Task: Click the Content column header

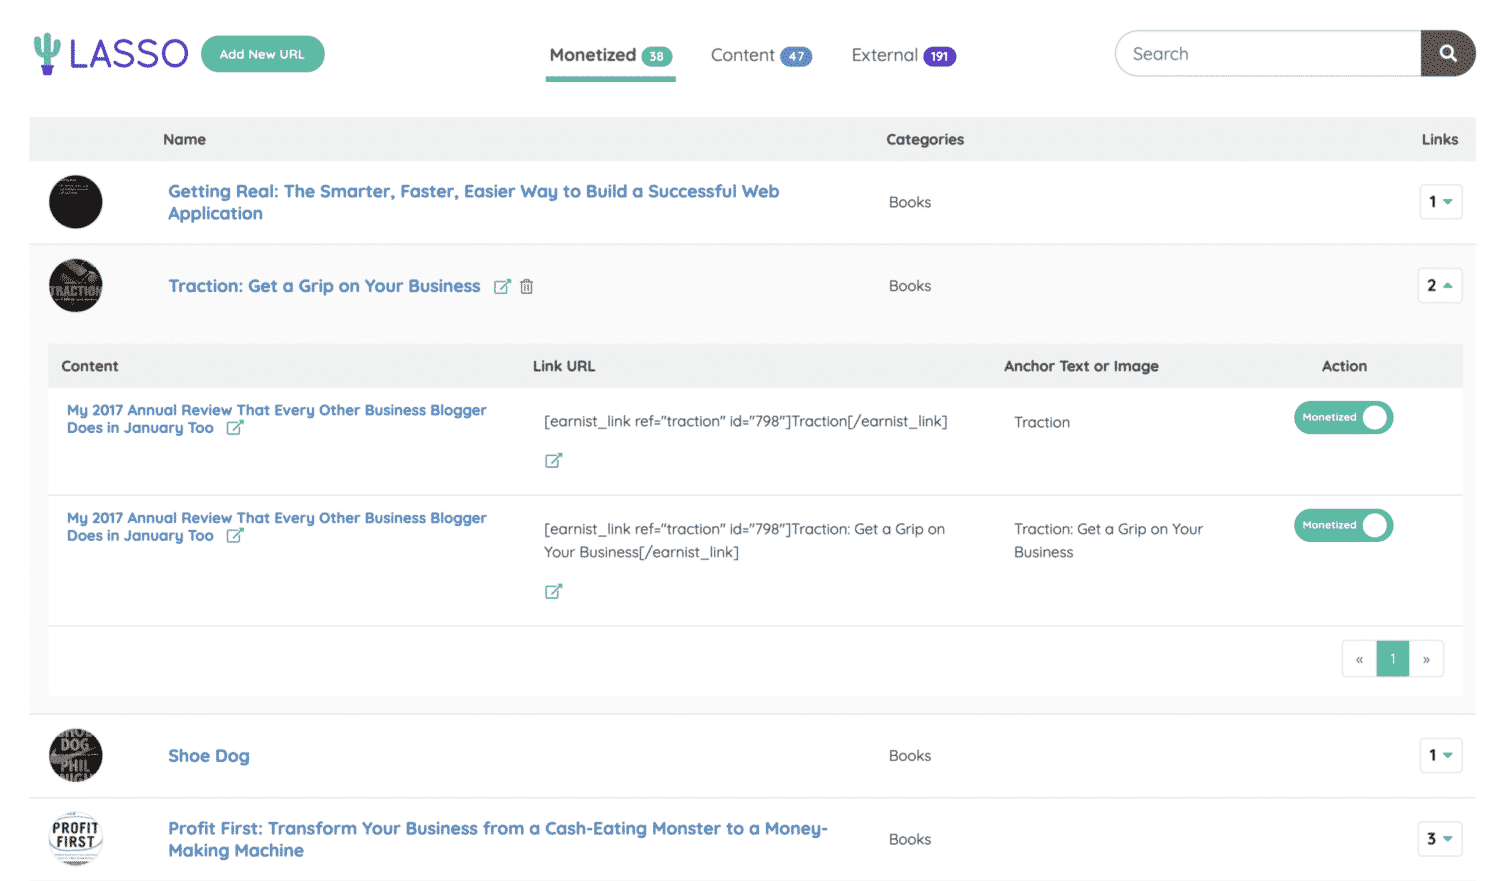Action: pyautogui.click(x=90, y=366)
